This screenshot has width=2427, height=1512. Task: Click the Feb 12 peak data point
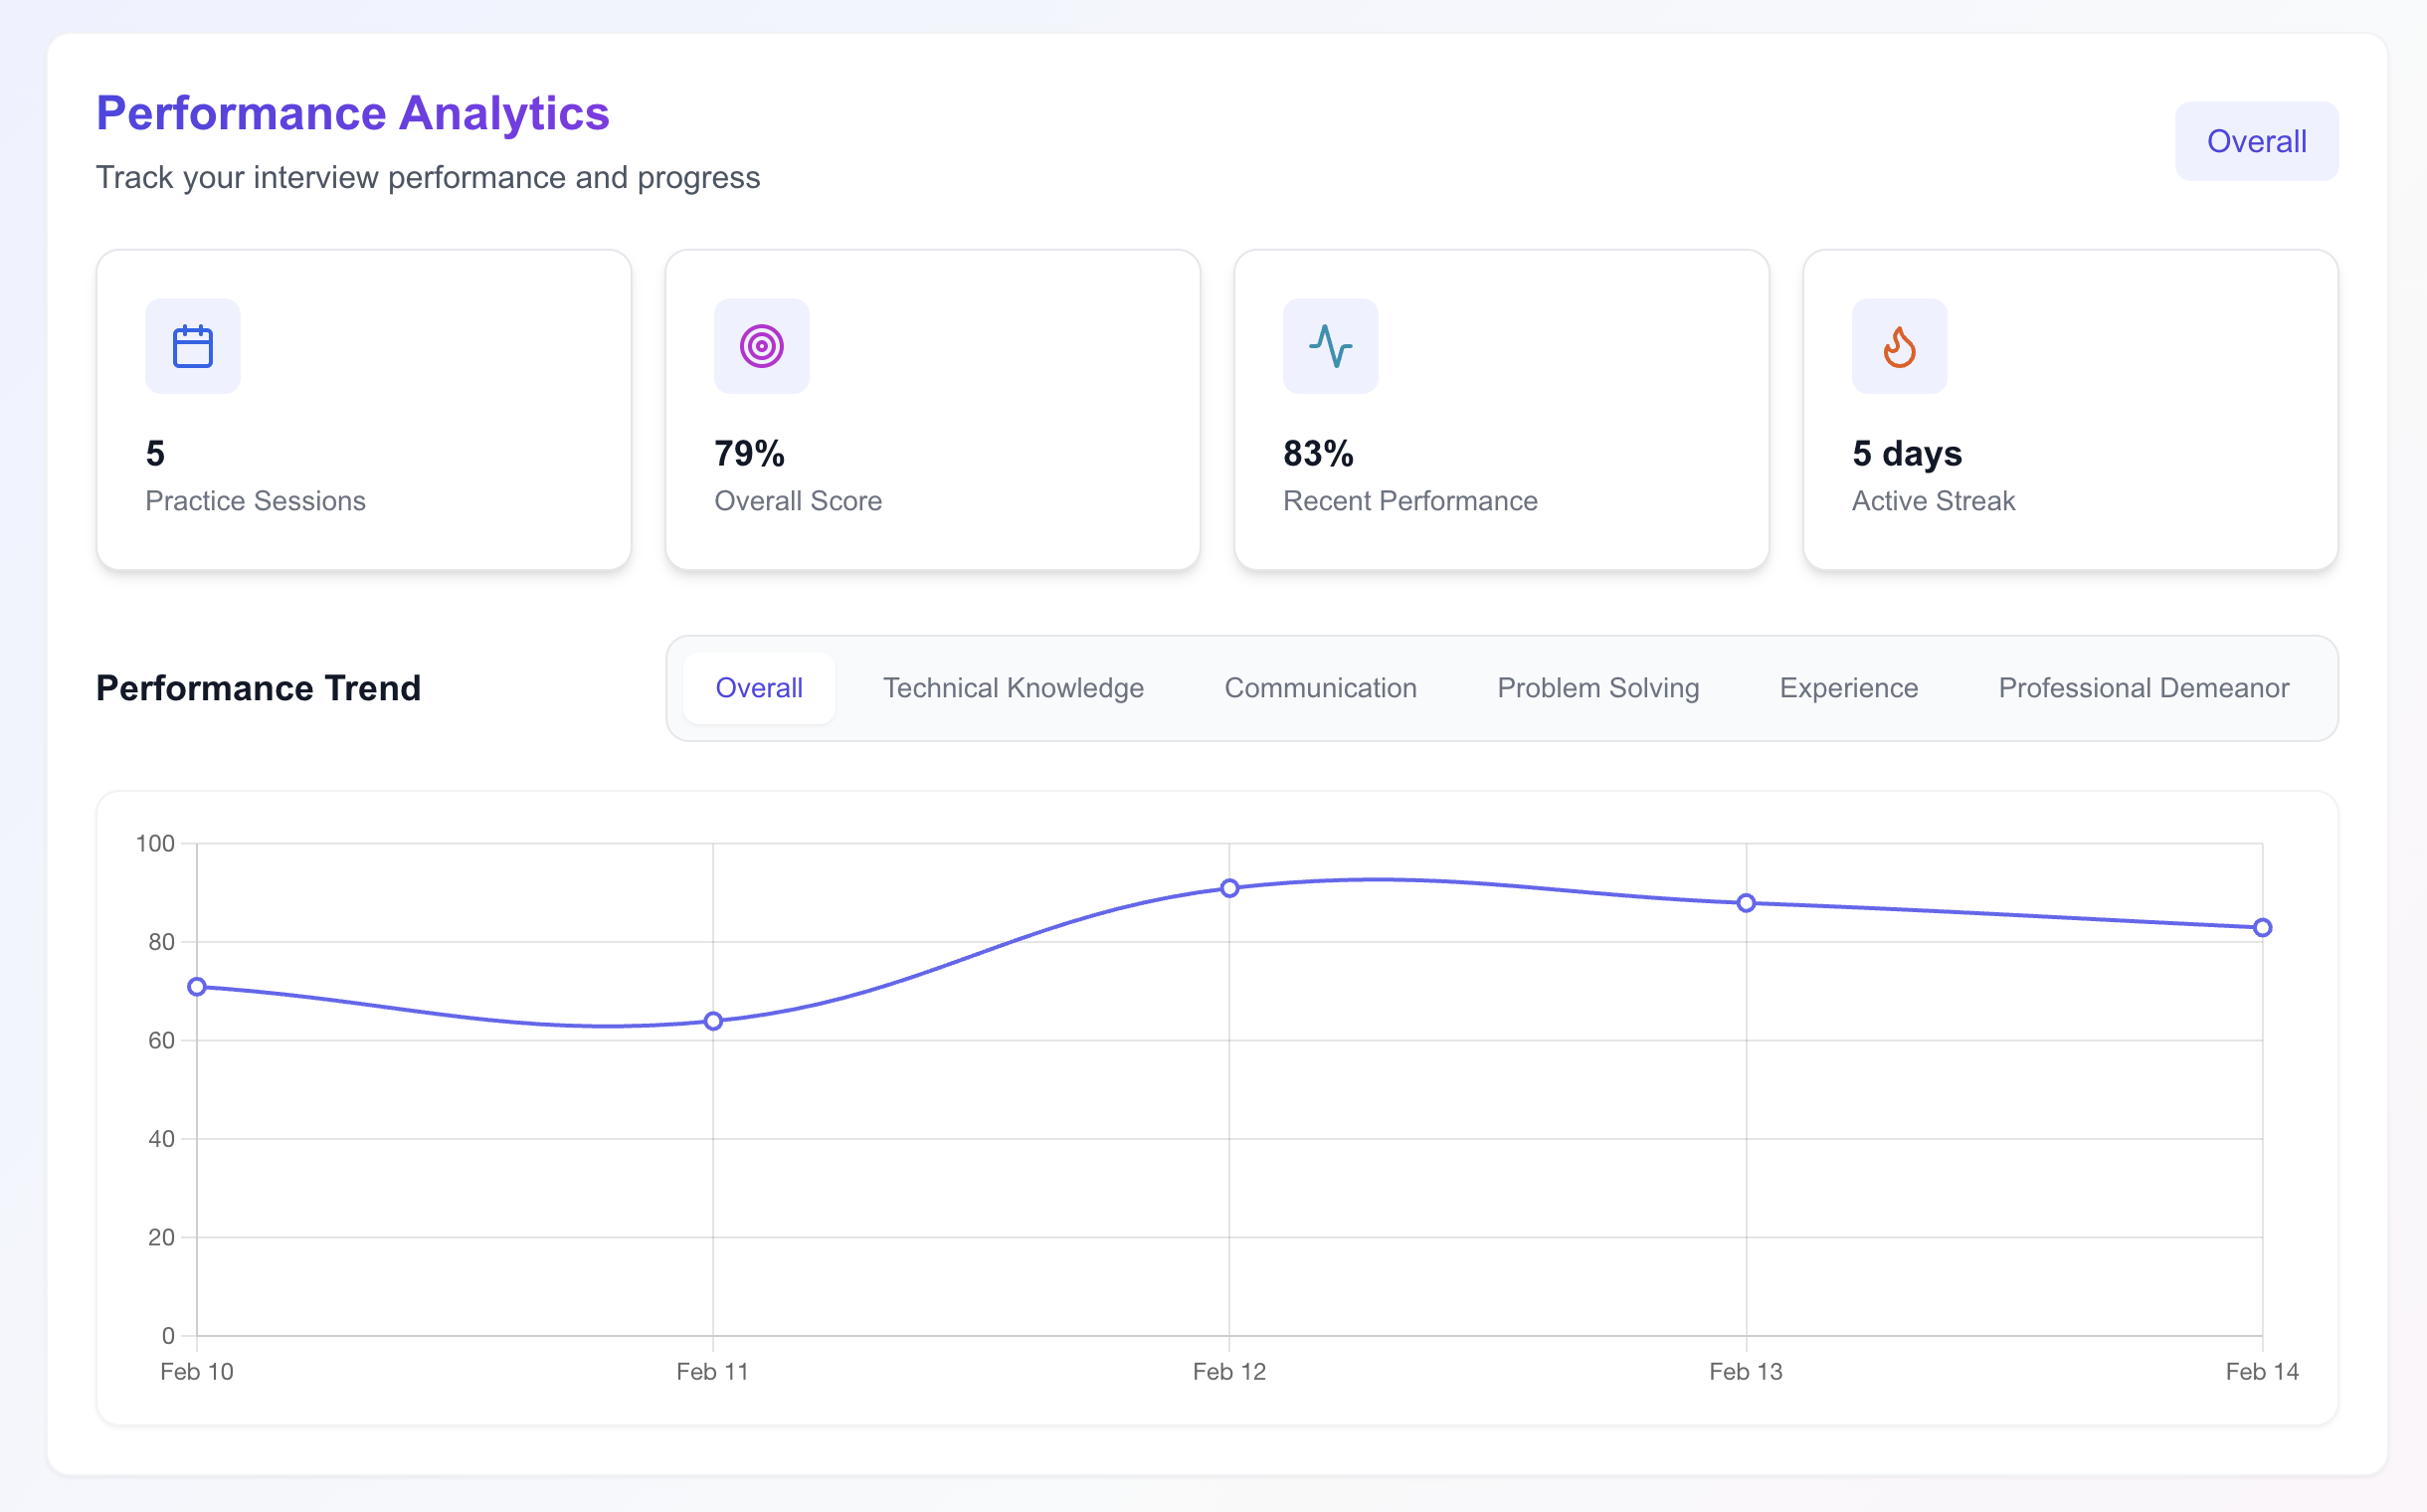[x=1230, y=888]
